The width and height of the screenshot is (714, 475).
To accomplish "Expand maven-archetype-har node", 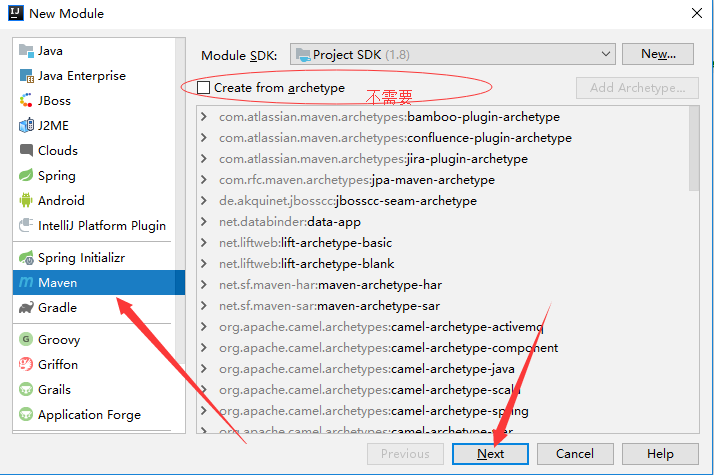I will coord(204,285).
